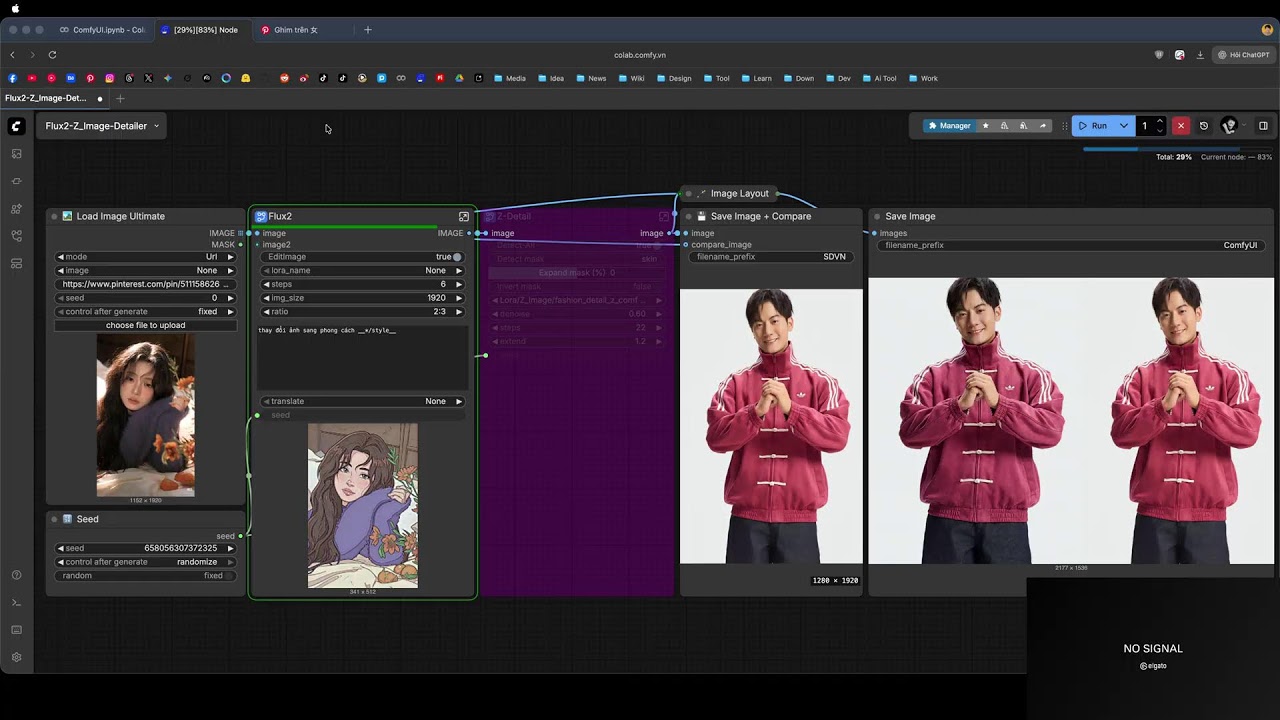1280x720 pixels.
Task: Click filename_prefix SDVN field
Action: [x=771, y=257]
